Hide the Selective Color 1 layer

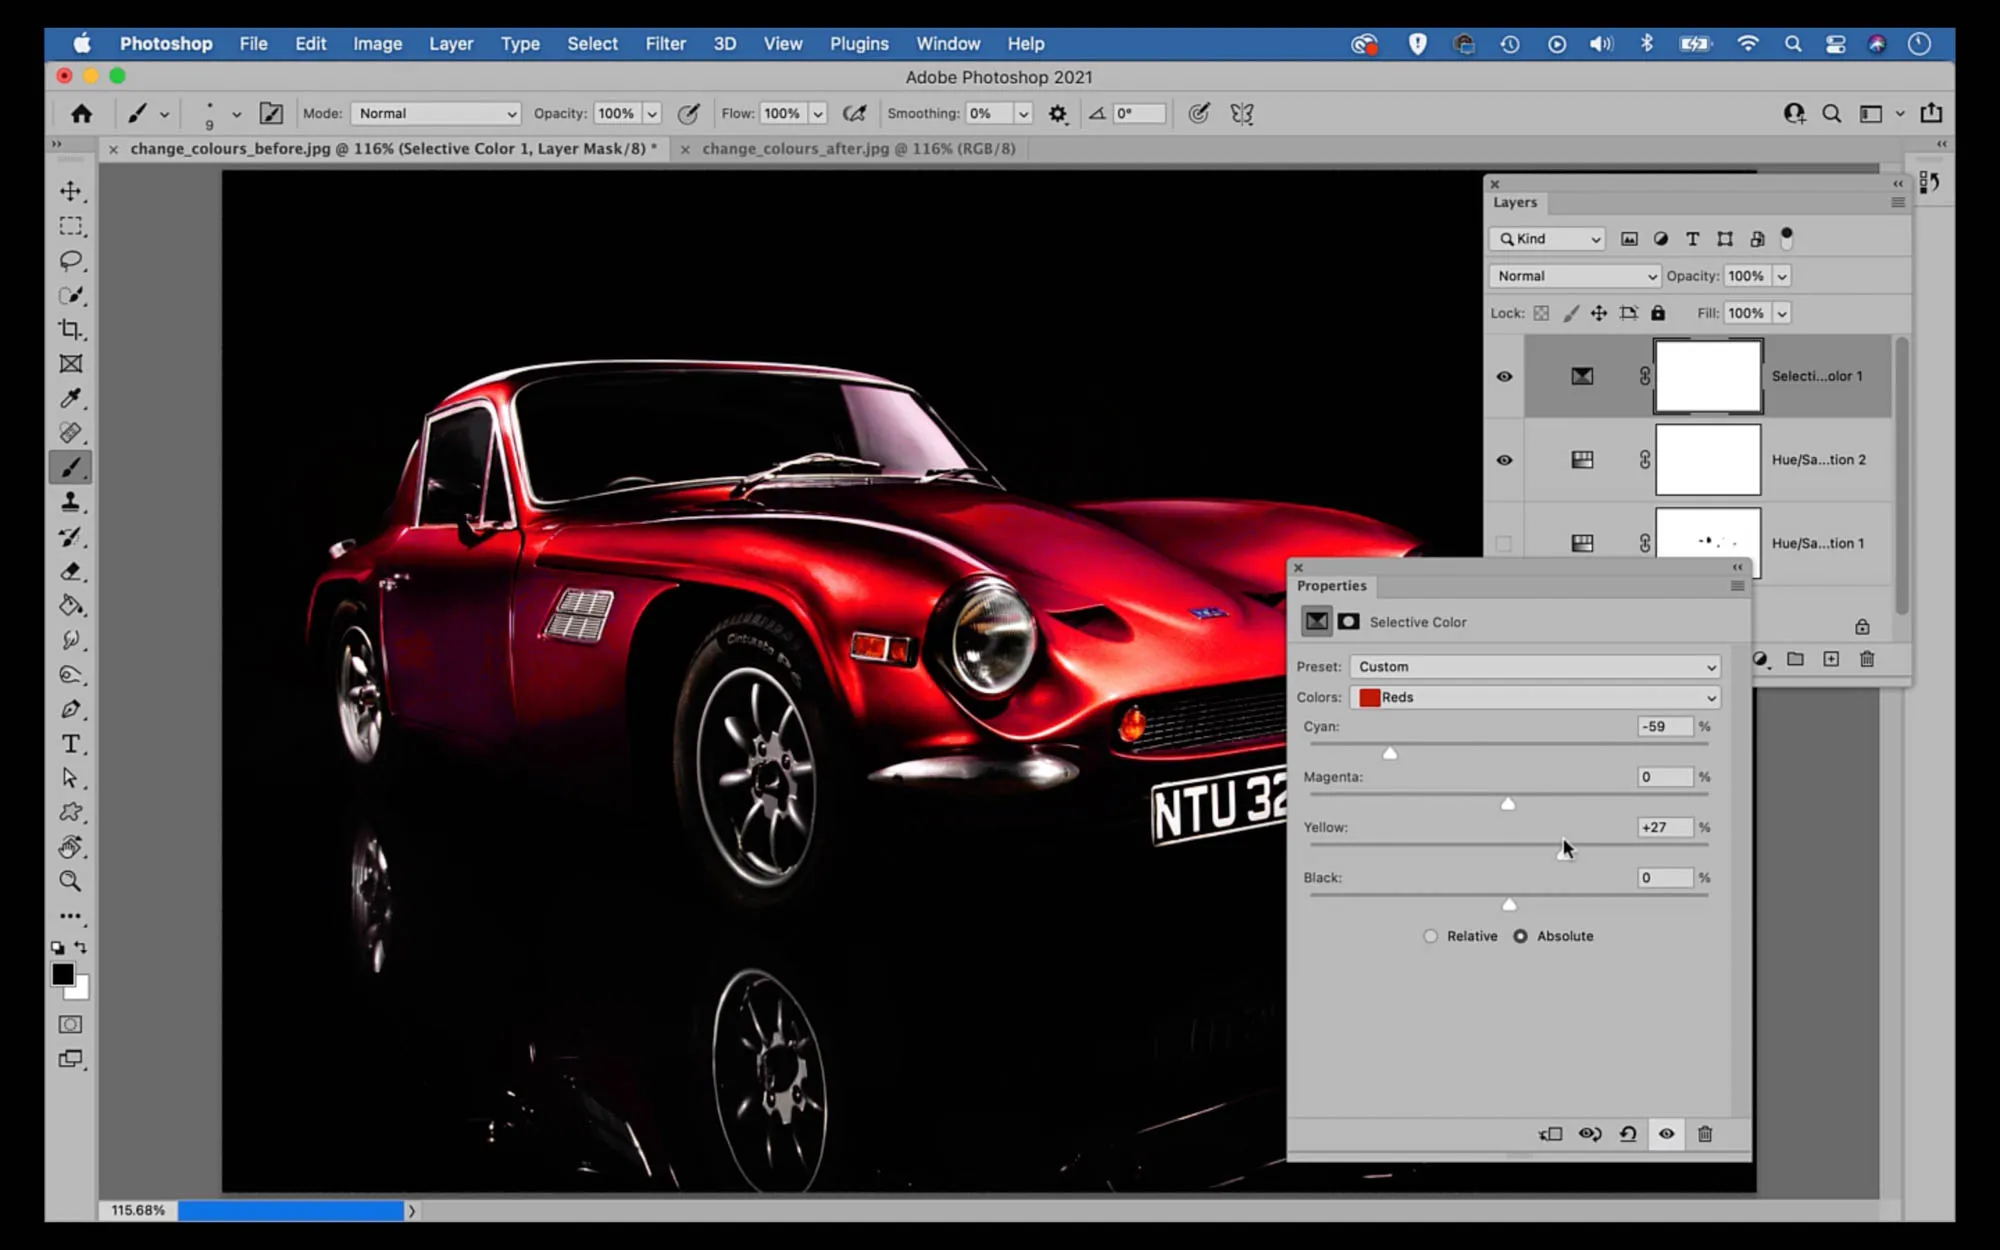(x=1504, y=377)
